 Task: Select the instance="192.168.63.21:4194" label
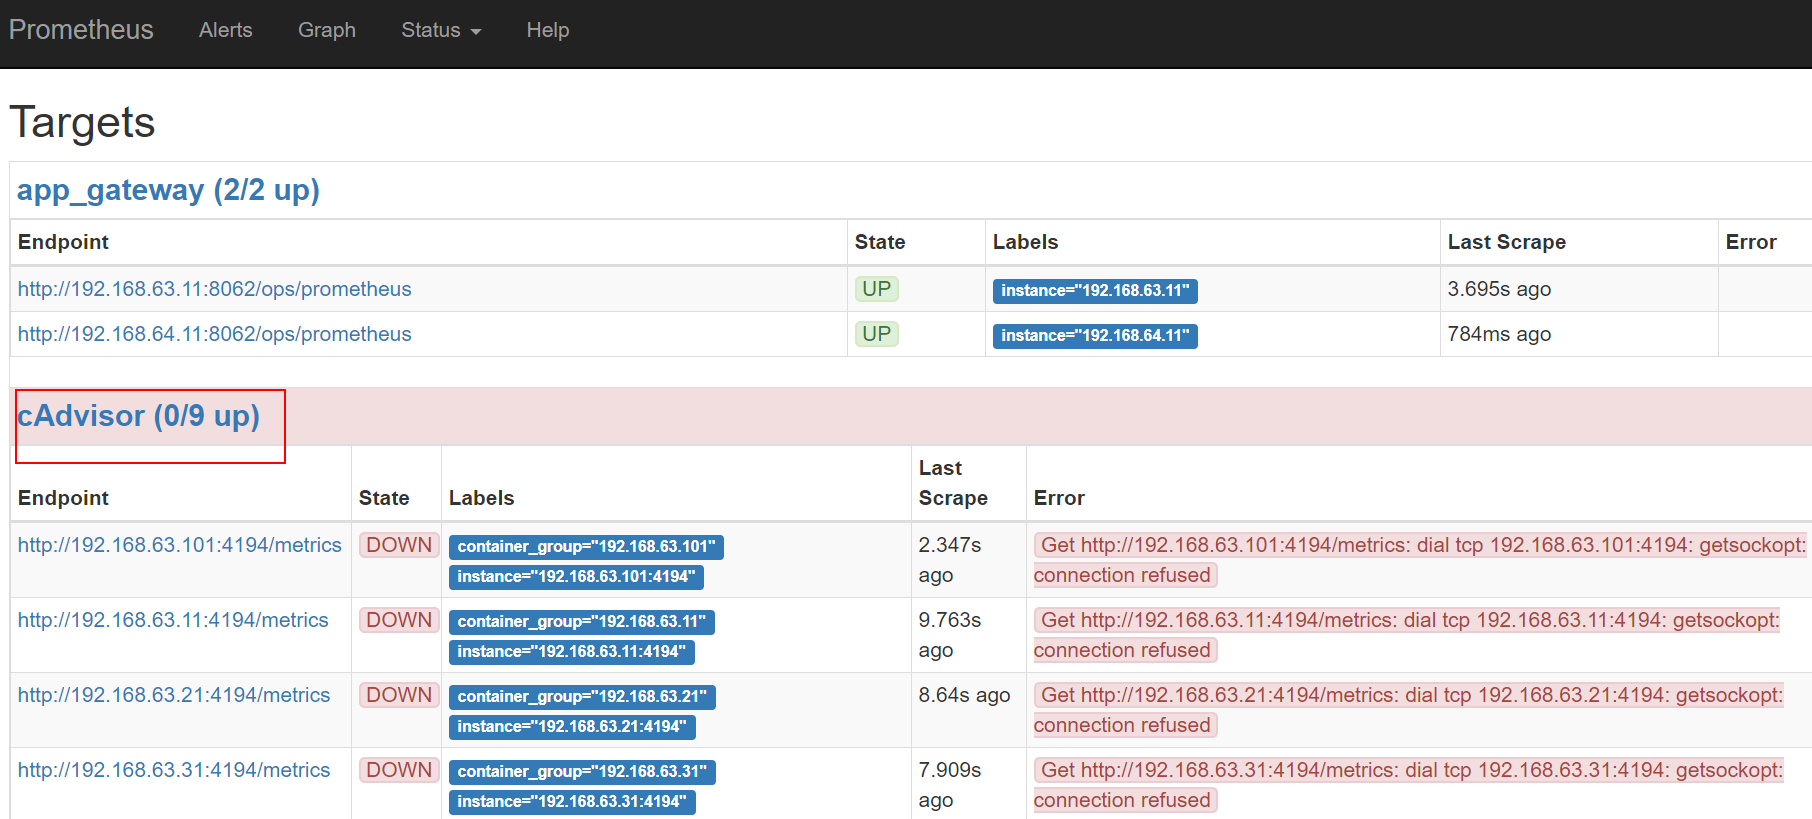click(572, 727)
